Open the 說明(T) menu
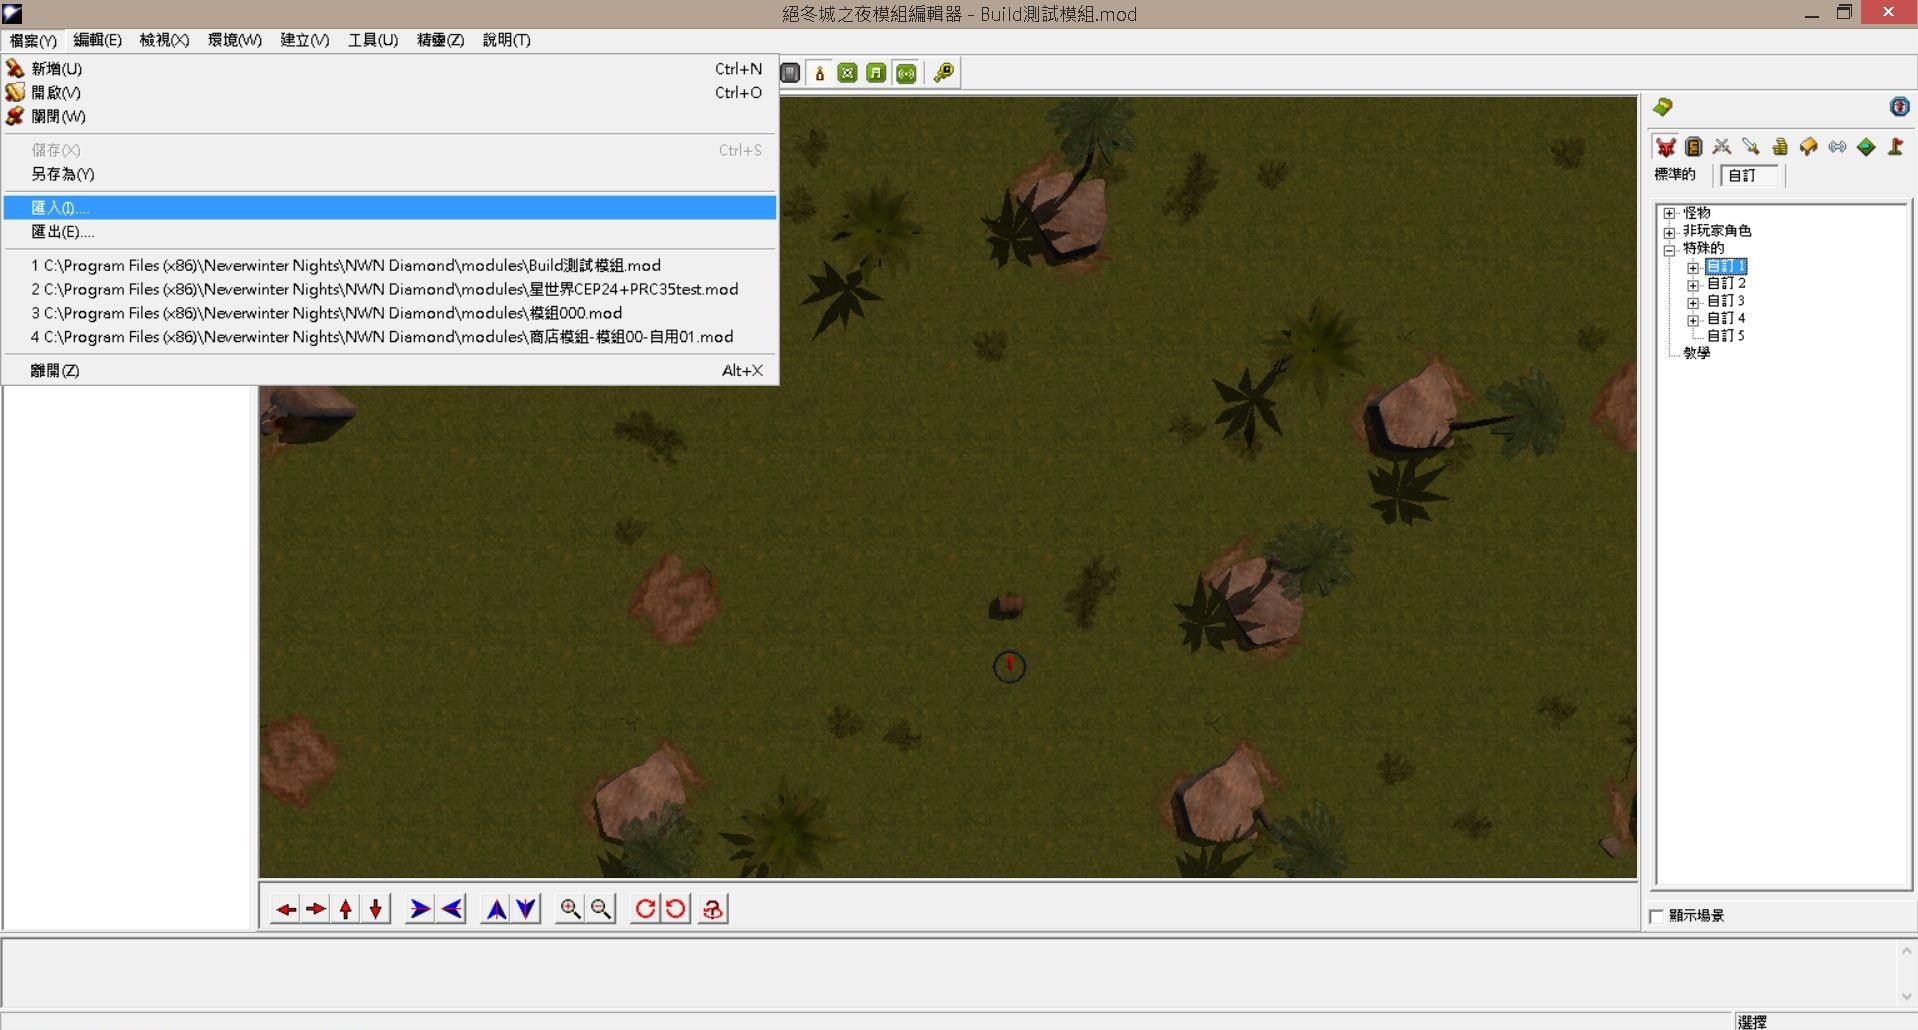Image resolution: width=1918 pixels, height=1030 pixels. pos(506,40)
